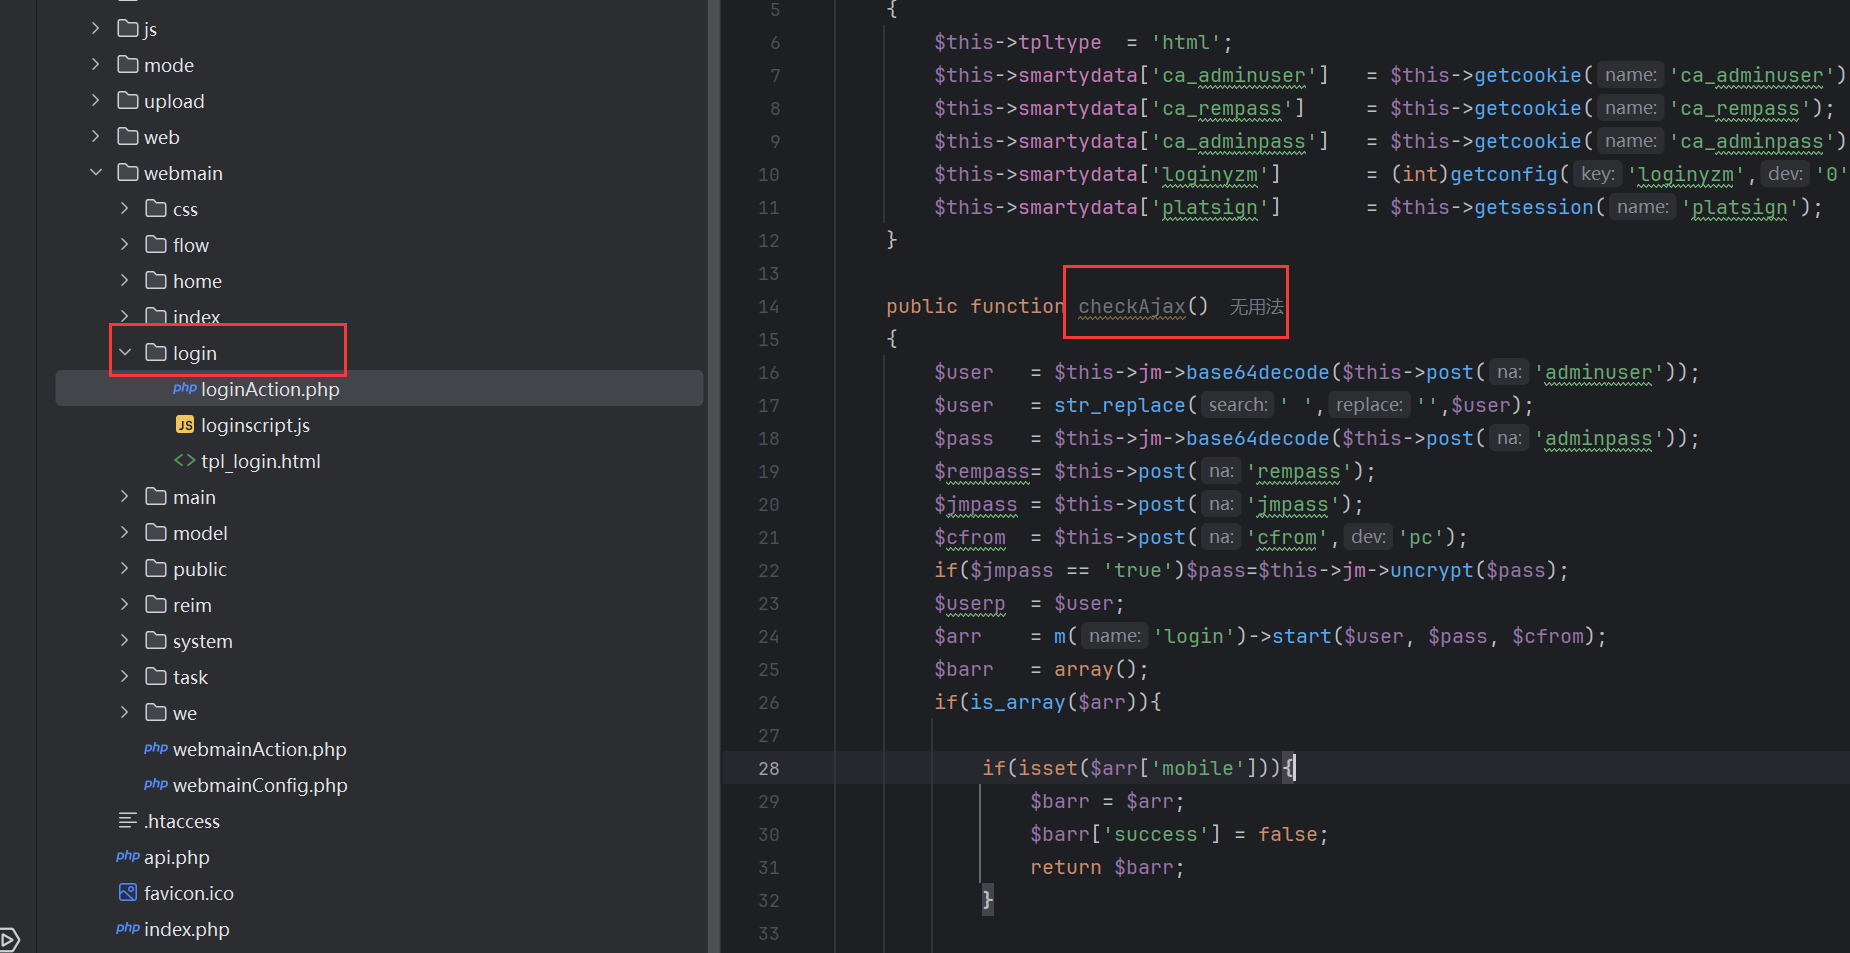Click the favicon.ico image icon
Image resolution: width=1850 pixels, height=953 pixels.
pos(127,892)
